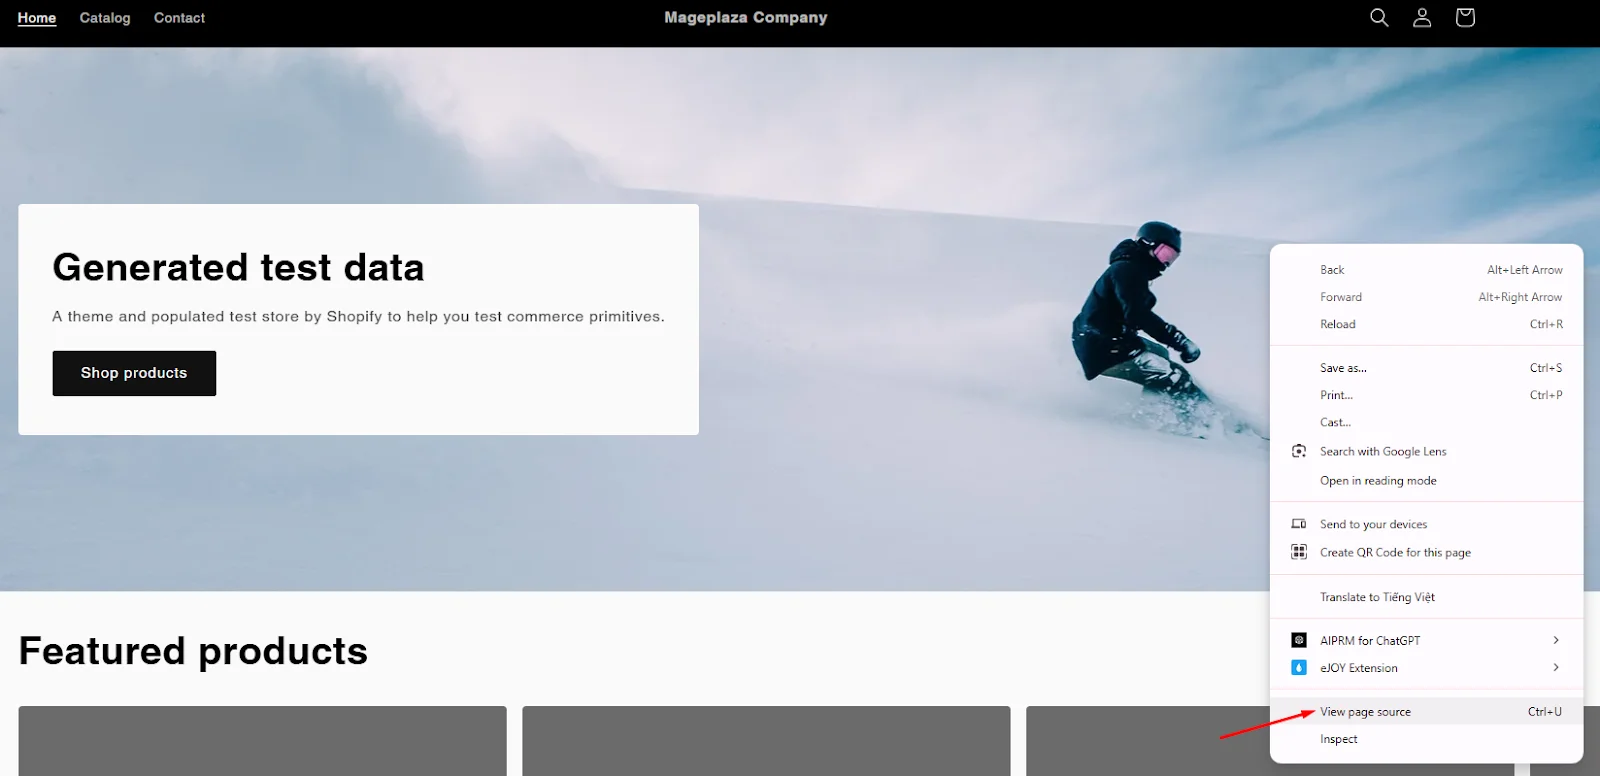1600x776 pixels.
Task: Select Reload from the context menu
Action: tap(1338, 324)
